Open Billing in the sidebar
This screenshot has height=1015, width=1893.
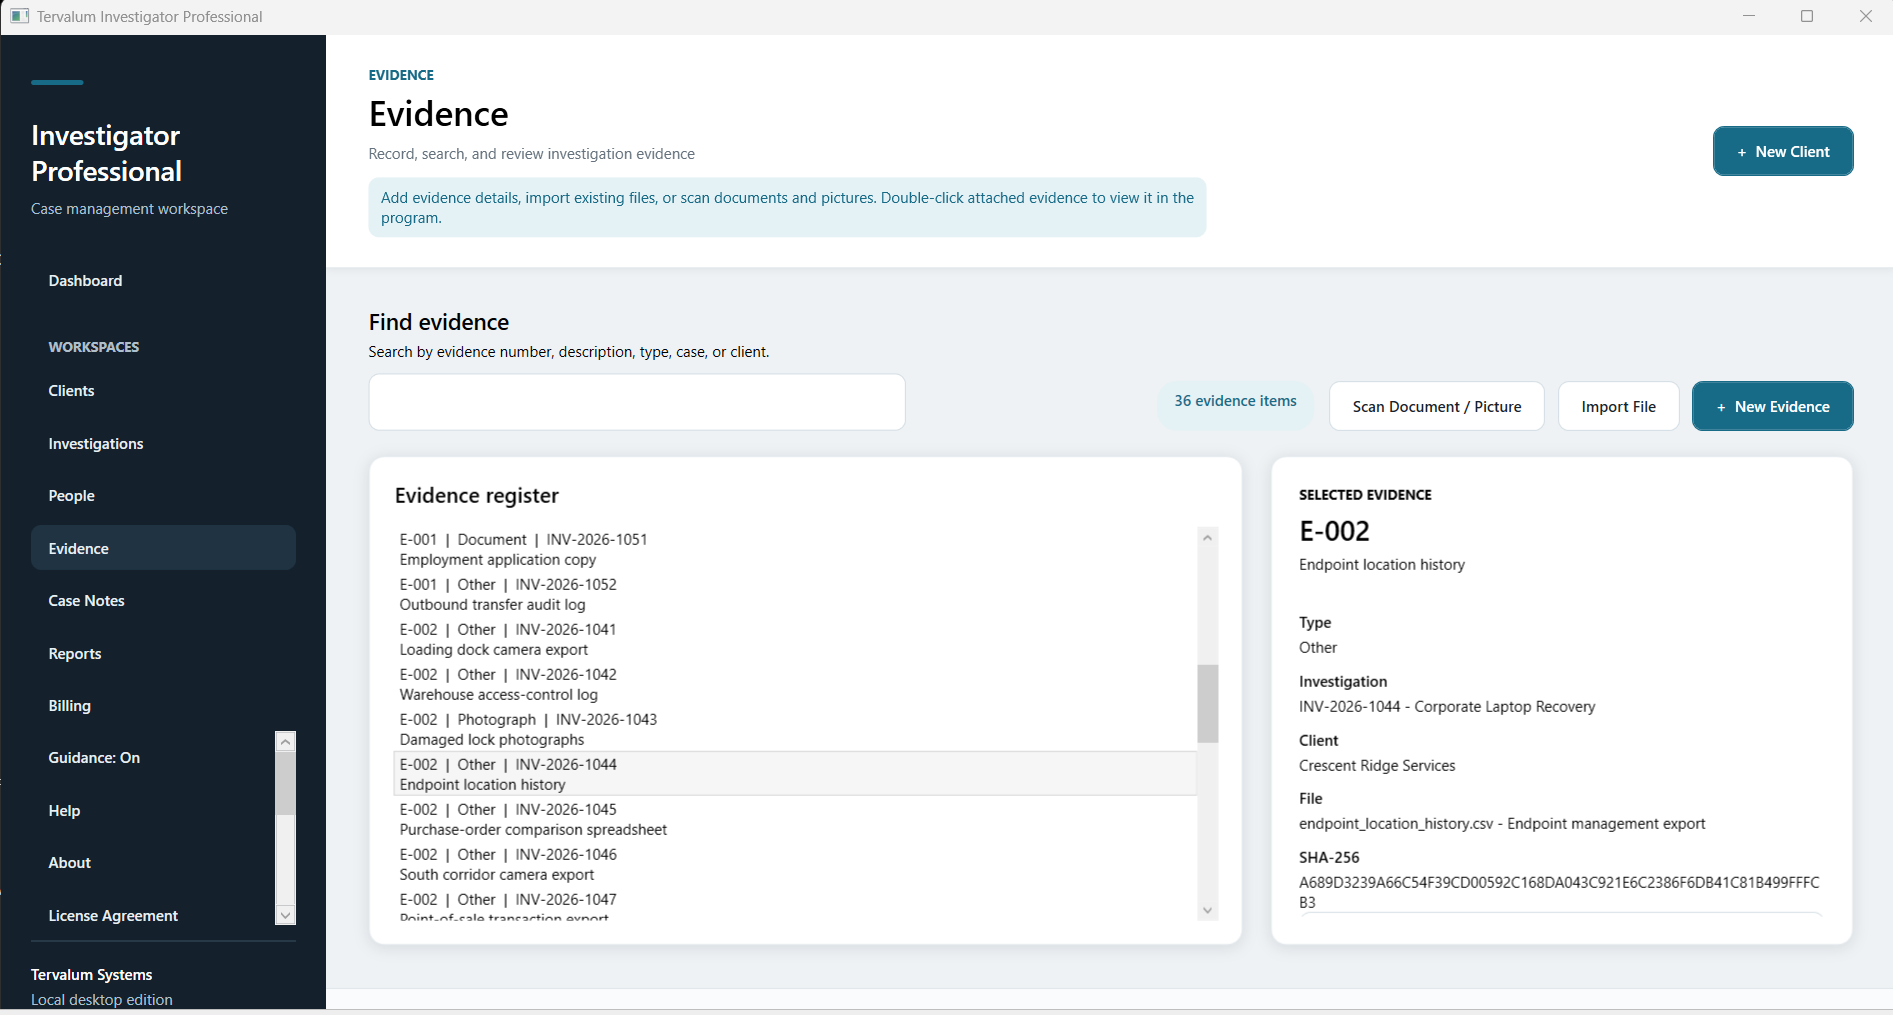coord(163,706)
